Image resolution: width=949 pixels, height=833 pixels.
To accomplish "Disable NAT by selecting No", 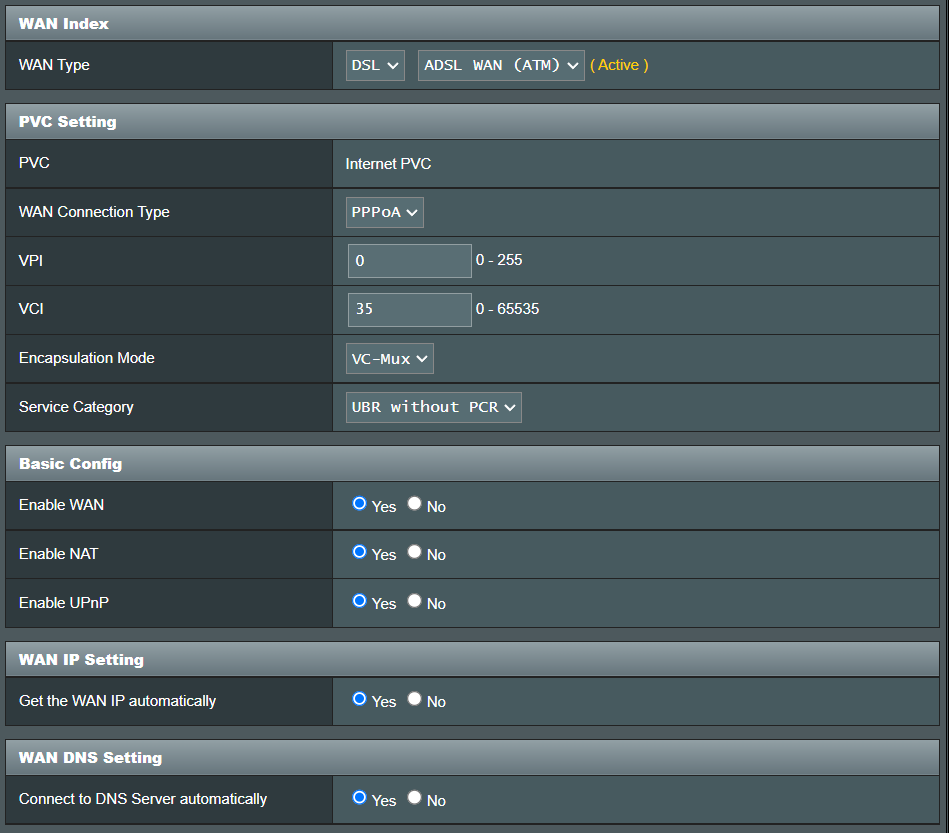I will 414,552.
